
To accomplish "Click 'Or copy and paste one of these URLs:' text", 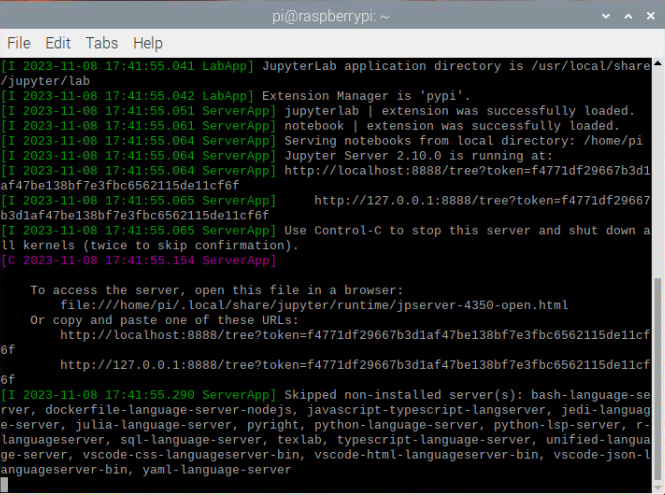I will [165, 320].
